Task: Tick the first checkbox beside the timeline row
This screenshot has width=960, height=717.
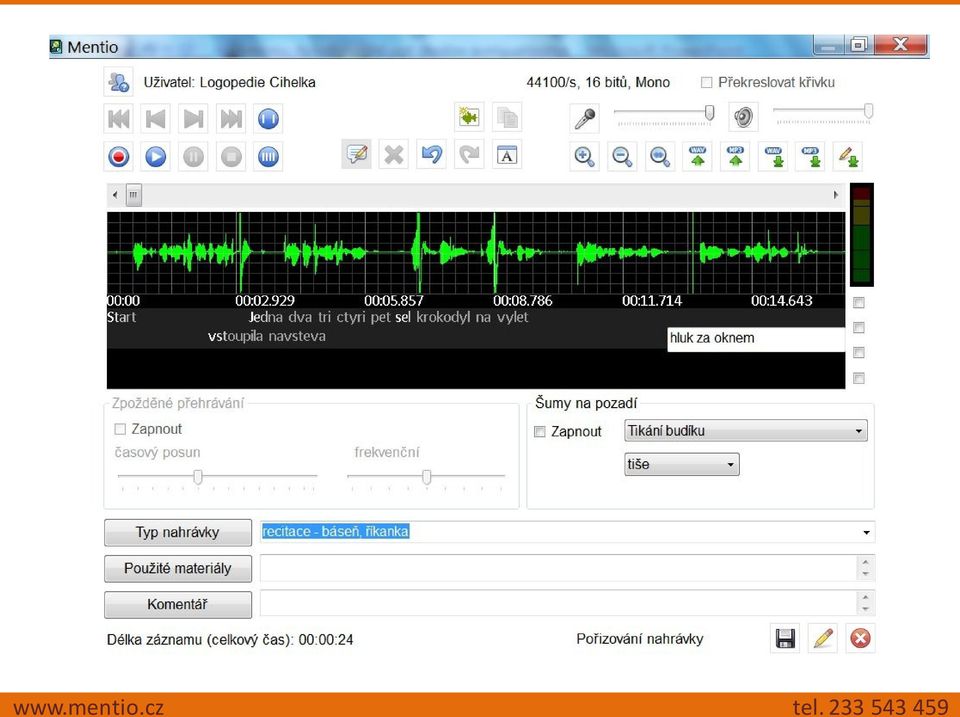Action: 859,302
